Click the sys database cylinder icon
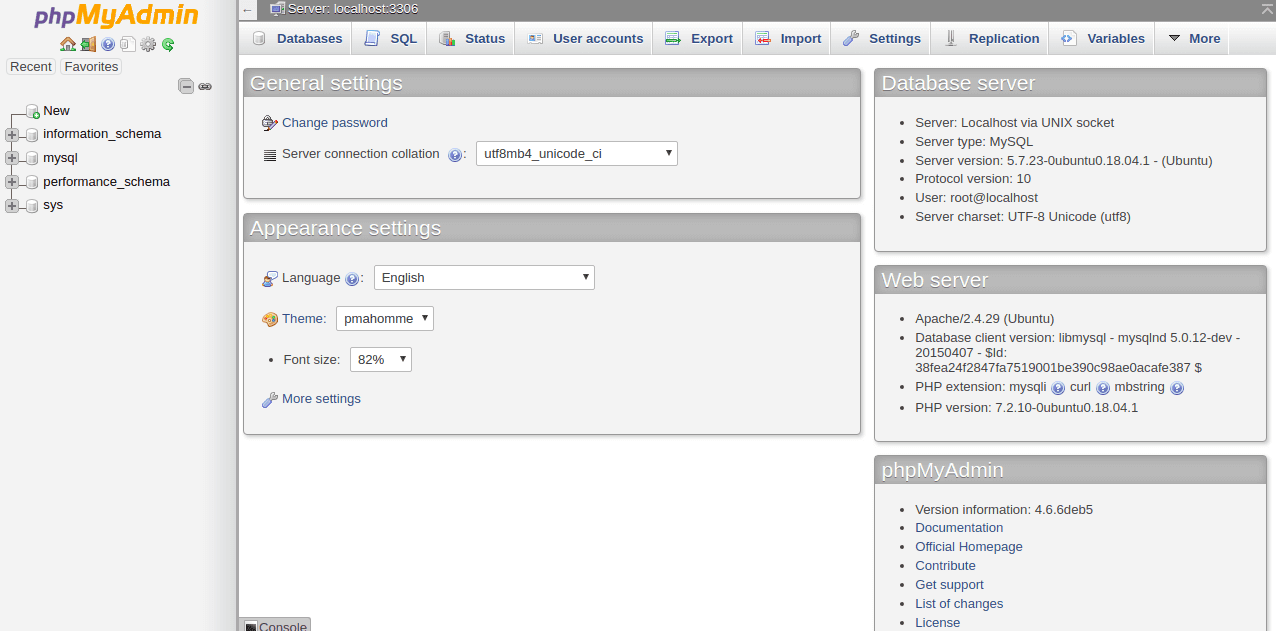Image resolution: width=1276 pixels, height=631 pixels. pyautogui.click(x=32, y=205)
